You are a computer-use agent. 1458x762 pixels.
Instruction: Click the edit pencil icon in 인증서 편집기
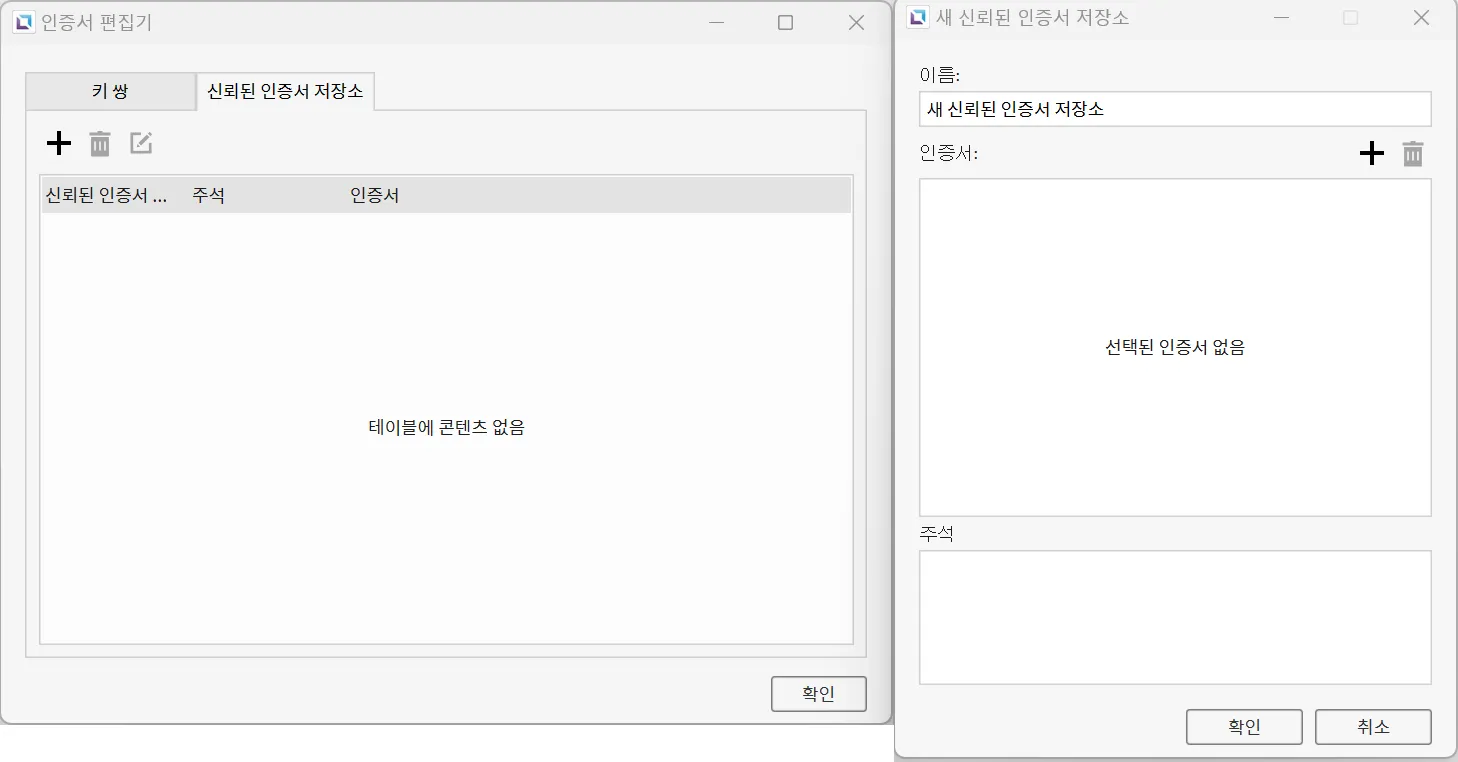pos(141,144)
